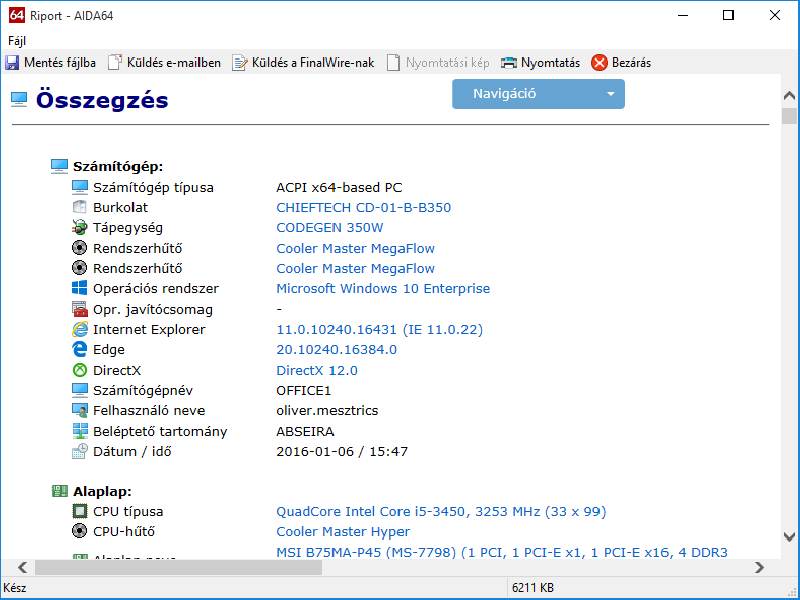Click the Dátum / idő calendar icon

[80, 451]
